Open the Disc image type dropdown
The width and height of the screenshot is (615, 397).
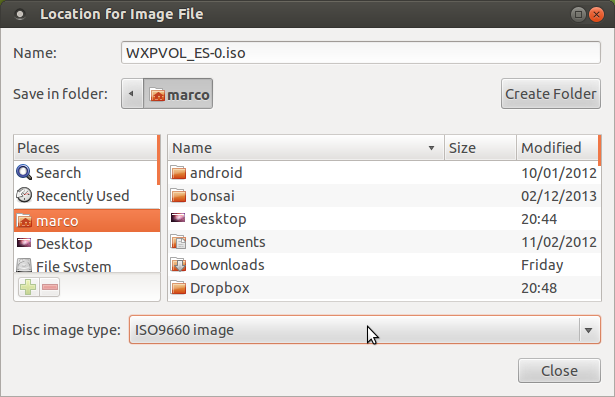click(365, 330)
